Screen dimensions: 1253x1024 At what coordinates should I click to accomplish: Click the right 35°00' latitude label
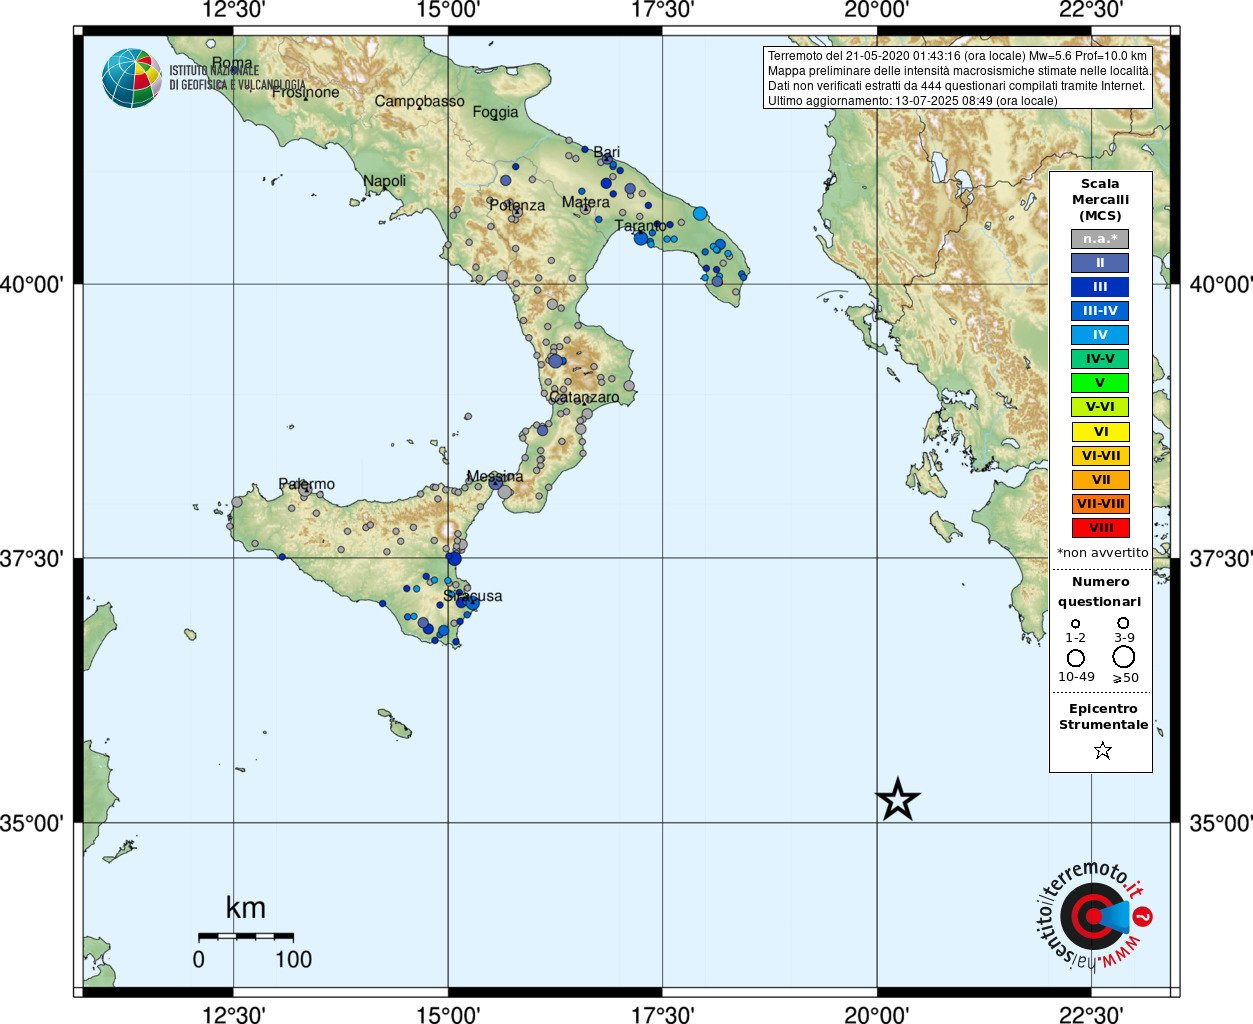[1221, 823]
